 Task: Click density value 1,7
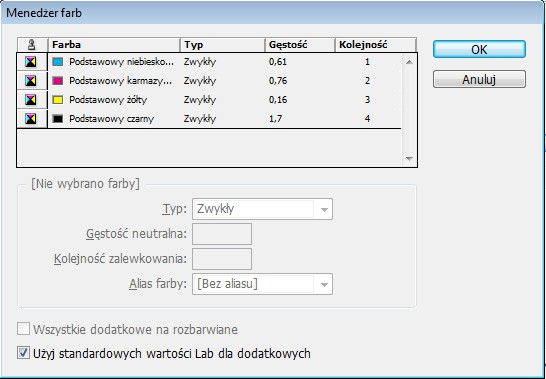click(275, 119)
